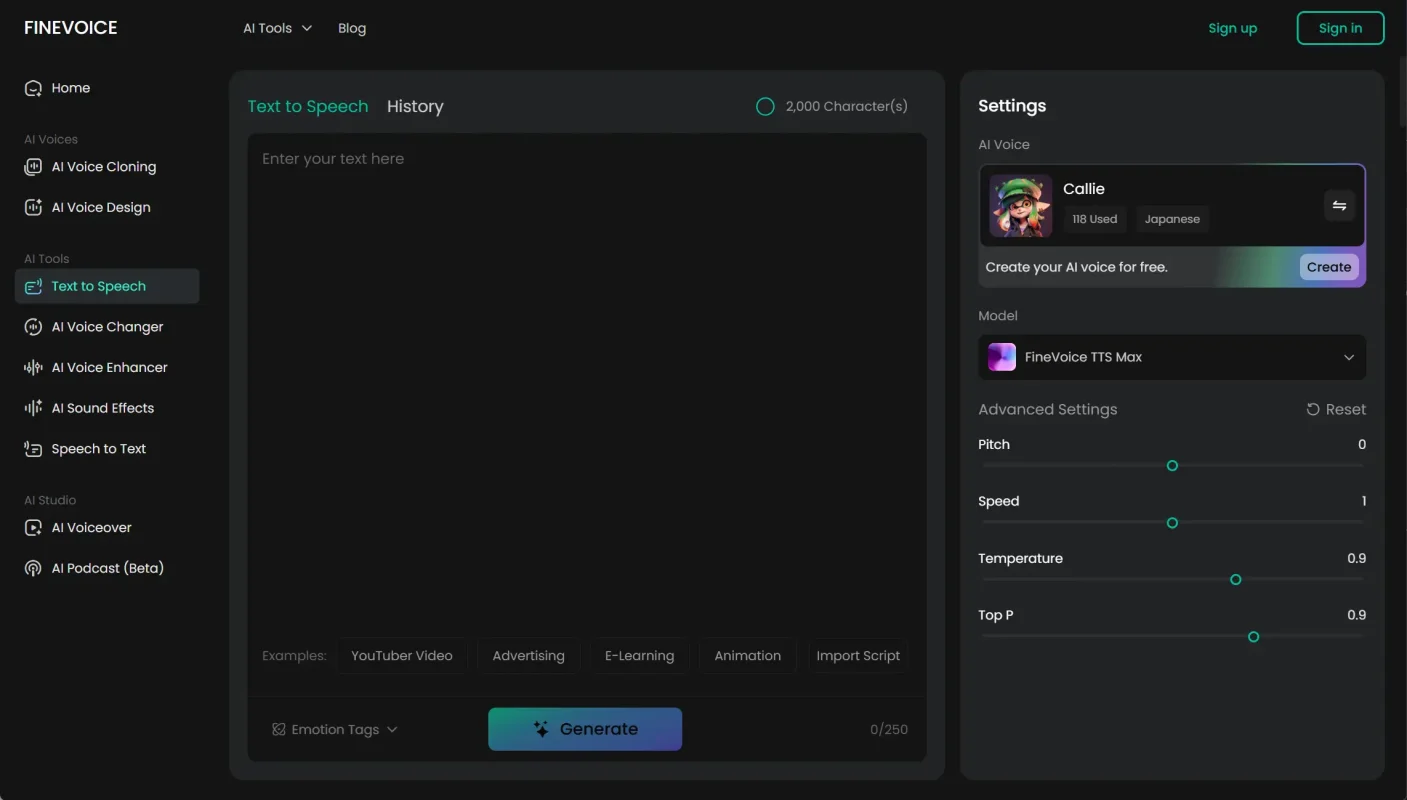Expand the AI Tools menu
The height and width of the screenshot is (800, 1407).
[277, 28]
